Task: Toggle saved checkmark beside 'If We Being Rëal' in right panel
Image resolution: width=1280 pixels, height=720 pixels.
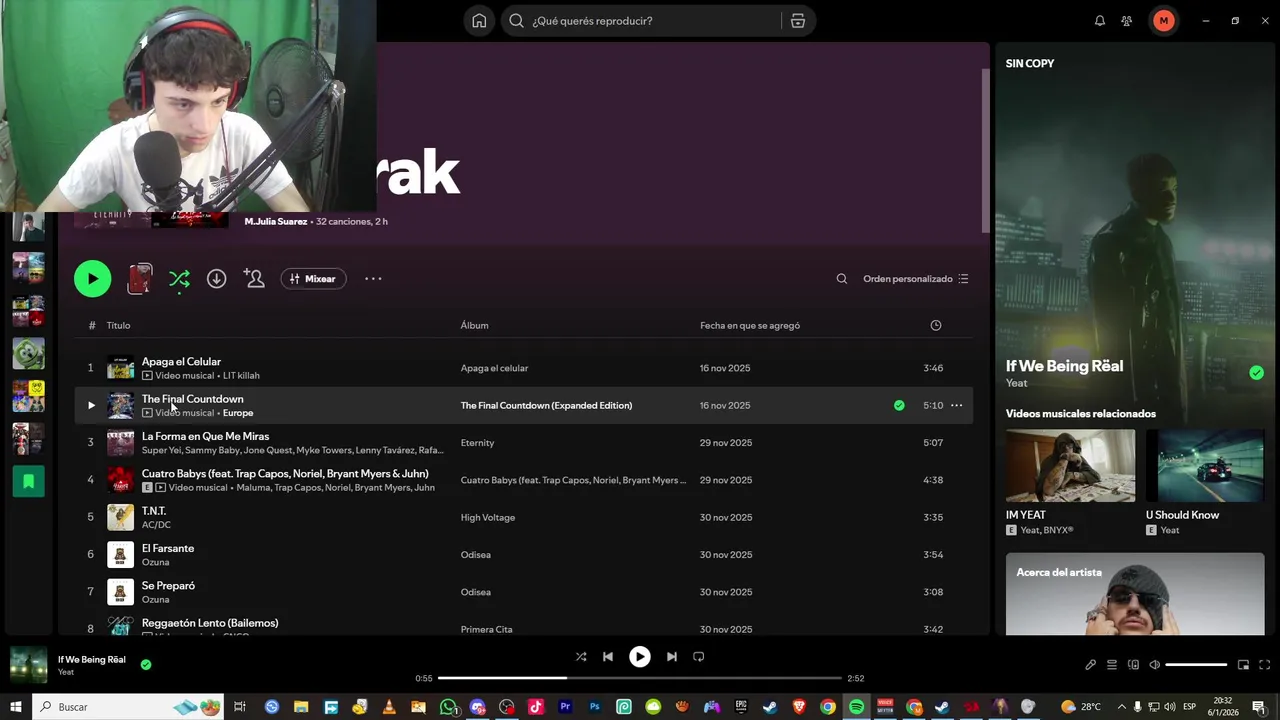Action: [x=1256, y=373]
